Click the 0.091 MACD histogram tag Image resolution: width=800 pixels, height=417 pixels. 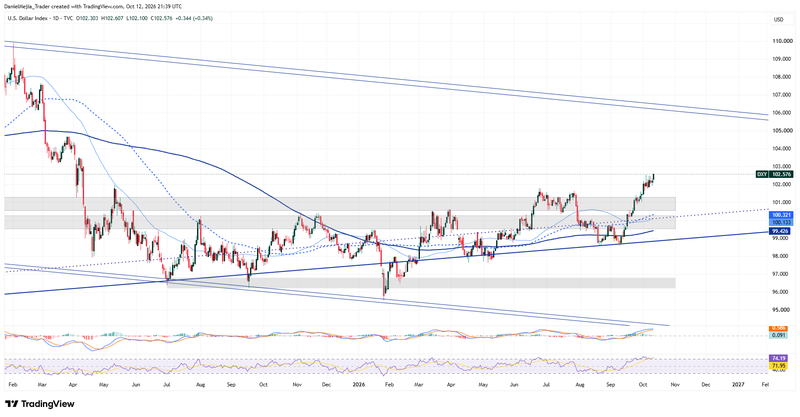pyautogui.click(x=778, y=335)
